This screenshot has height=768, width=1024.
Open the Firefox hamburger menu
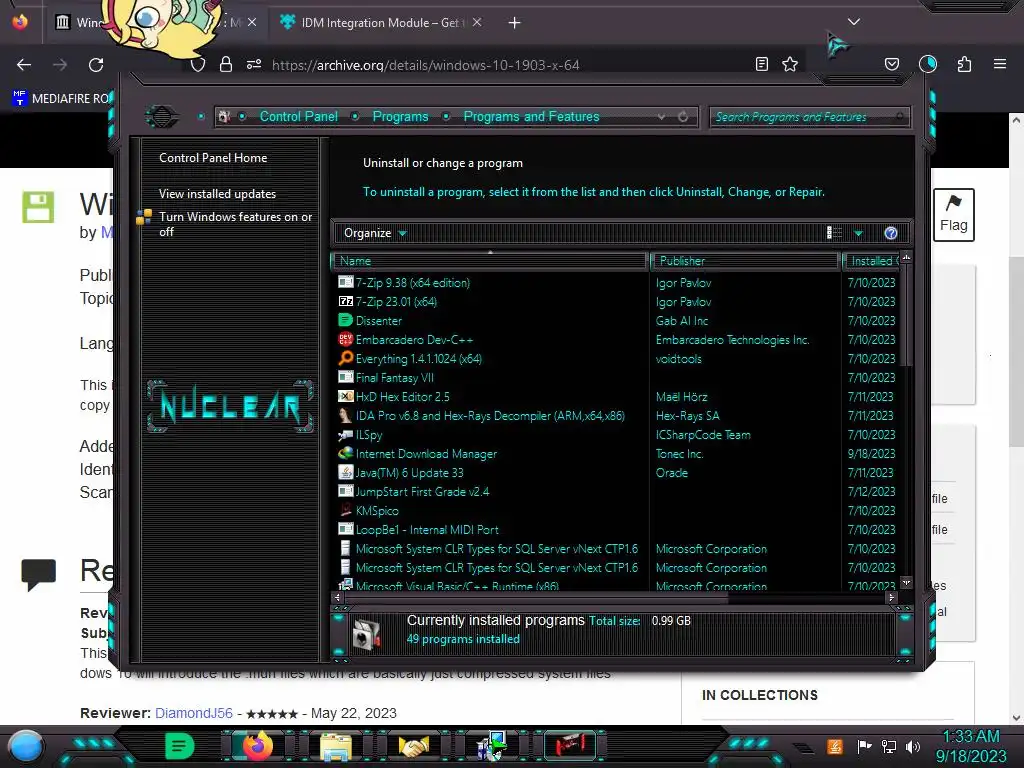(x=1000, y=64)
